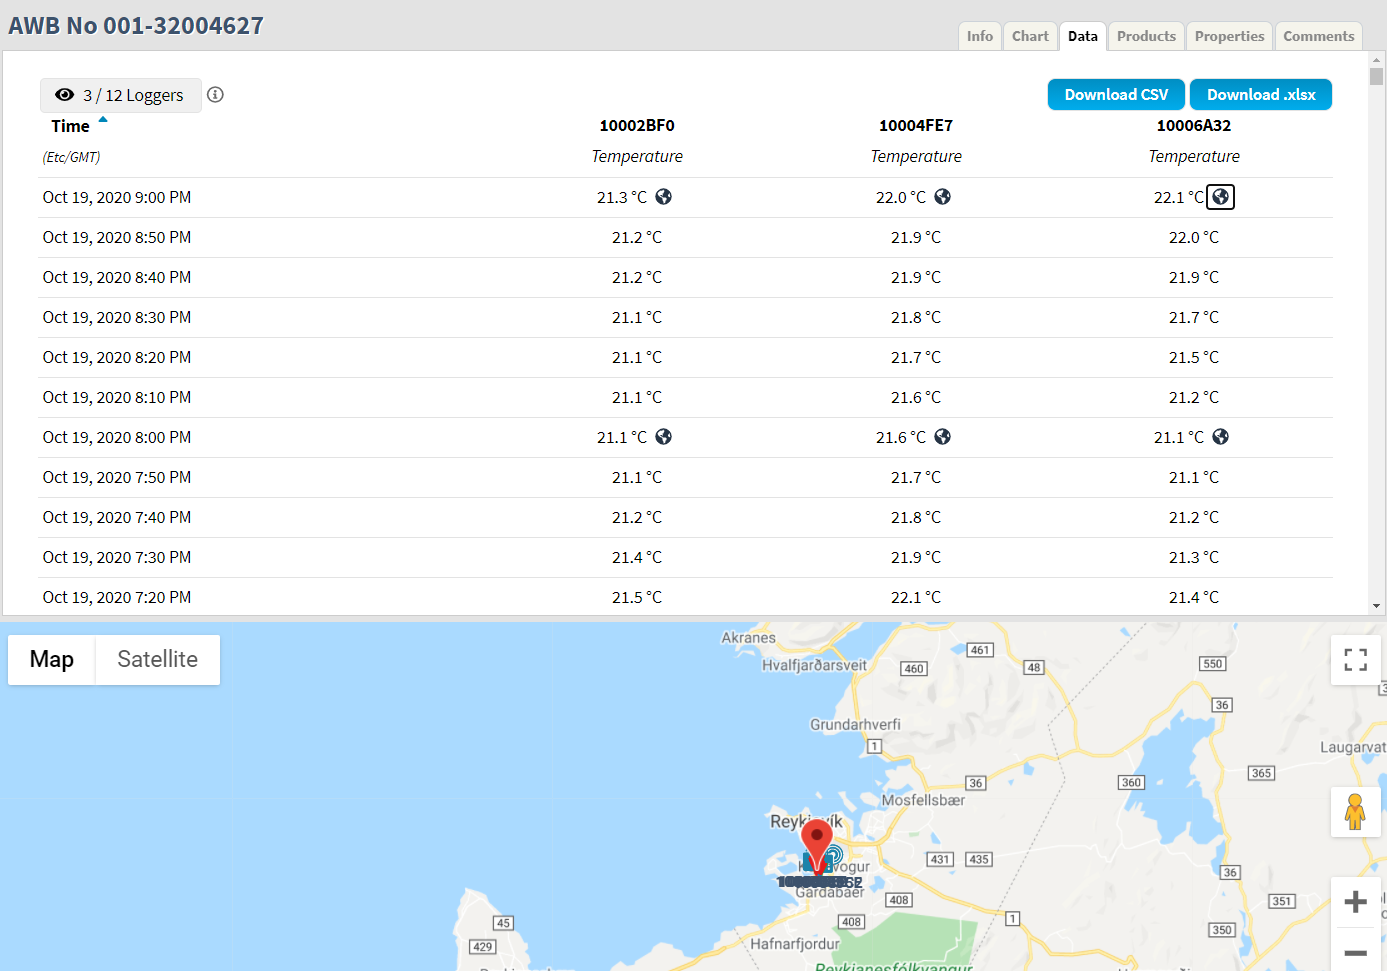The width and height of the screenshot is (1387, 971).
Task: Switch to the Info tab
Action: [980, 36]
